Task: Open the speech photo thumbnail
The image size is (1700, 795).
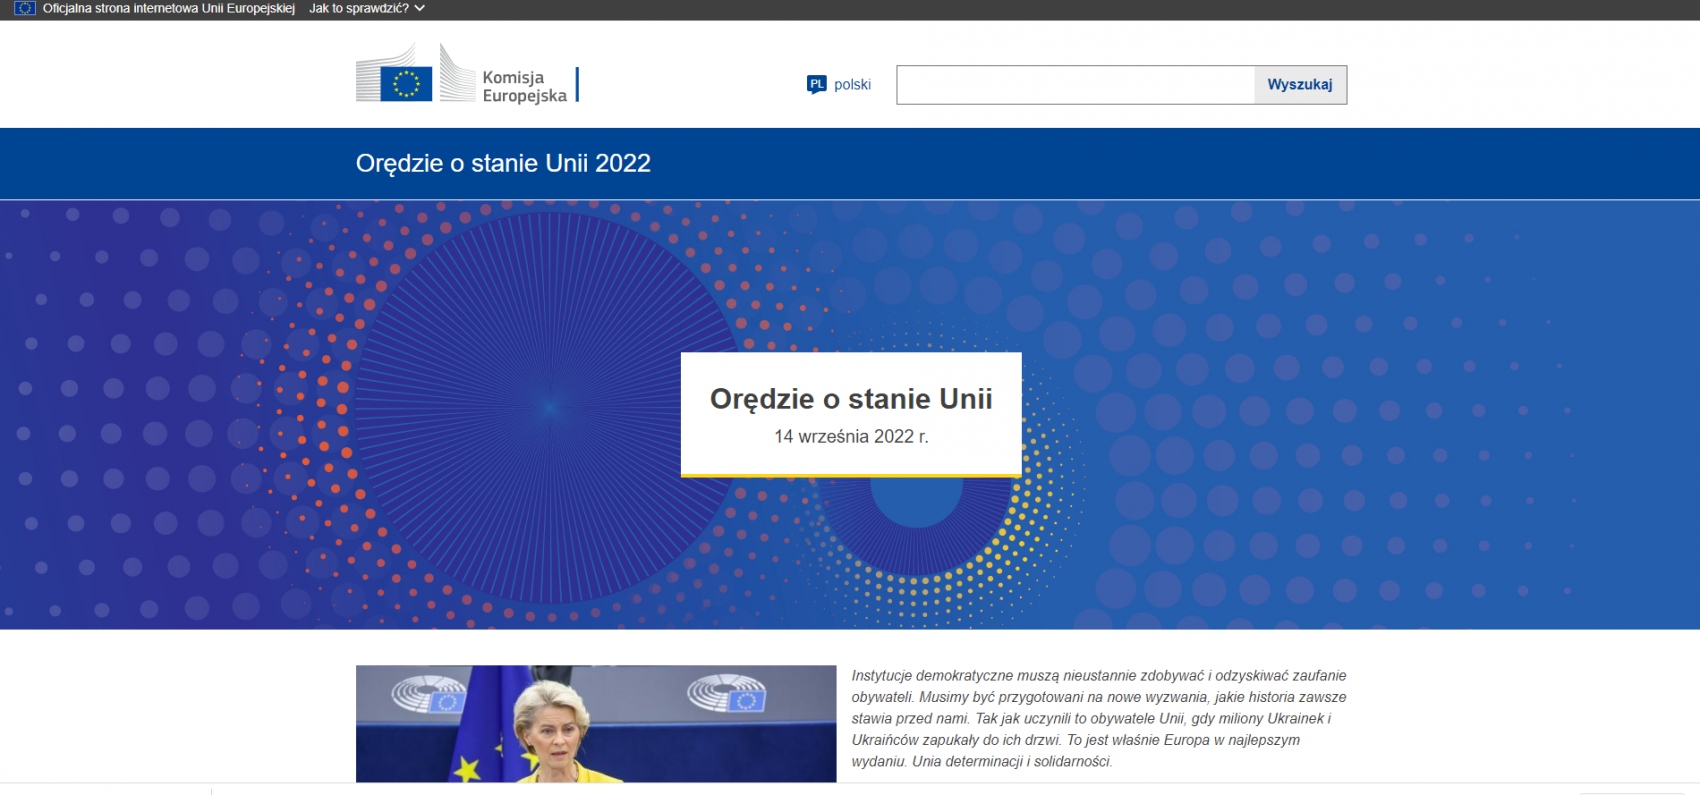Action: (596, 724)
